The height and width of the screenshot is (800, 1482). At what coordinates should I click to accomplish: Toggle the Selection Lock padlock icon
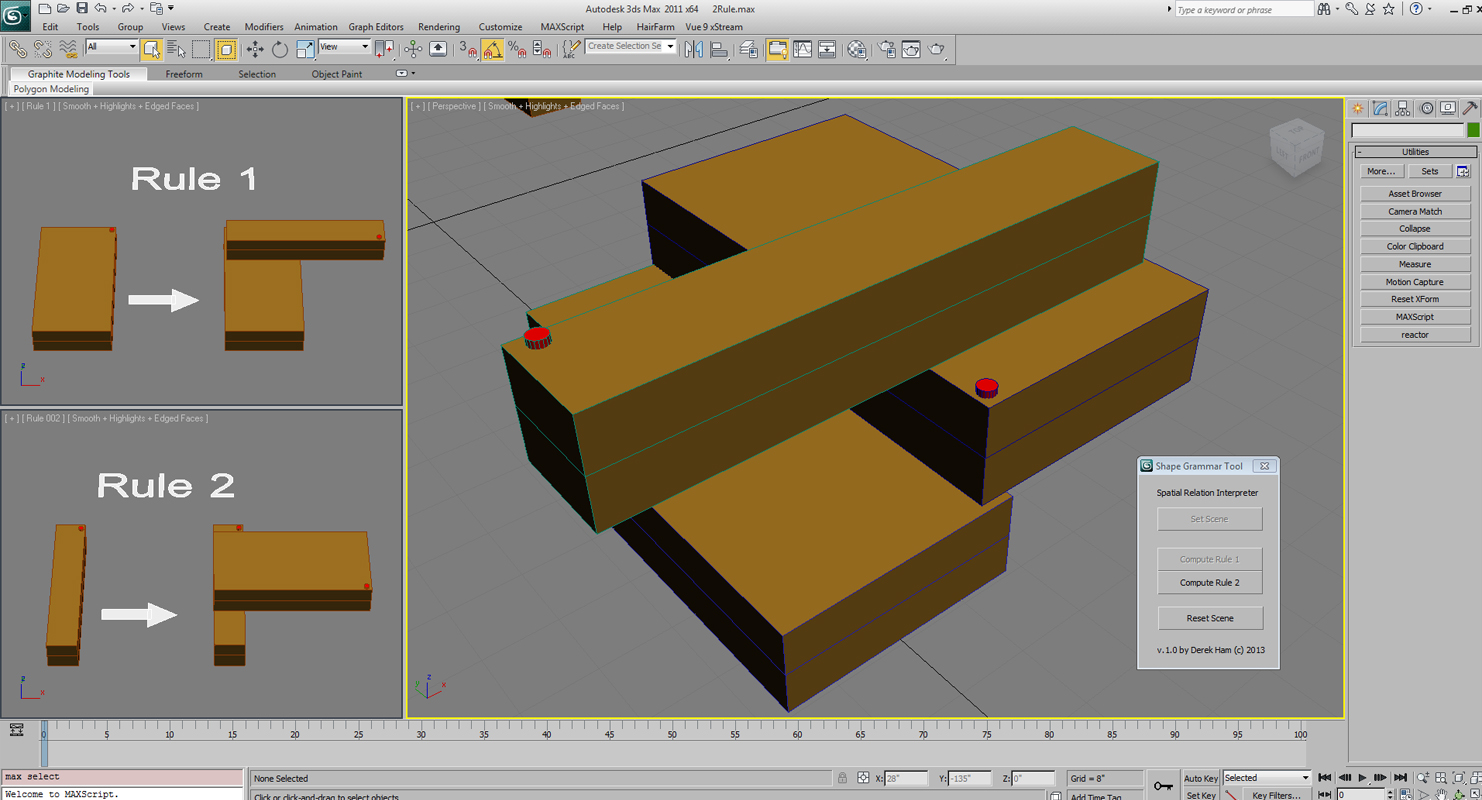point(842,778)
